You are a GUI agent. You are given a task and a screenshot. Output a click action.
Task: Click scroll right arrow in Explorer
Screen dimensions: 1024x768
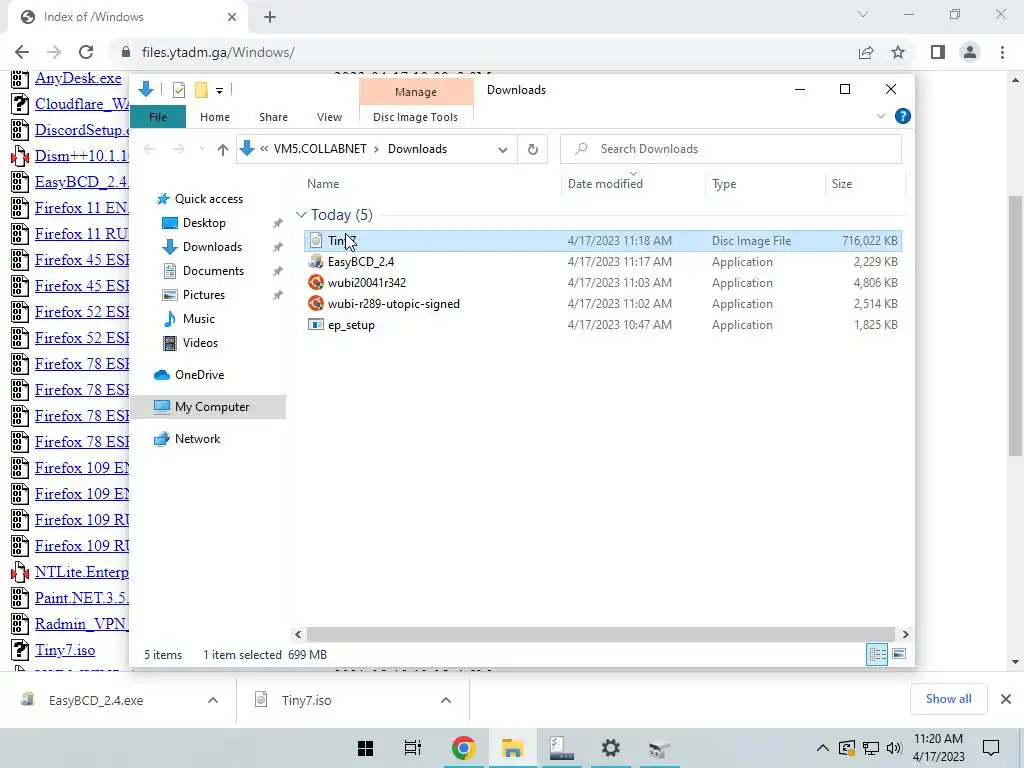pos(905,634)
